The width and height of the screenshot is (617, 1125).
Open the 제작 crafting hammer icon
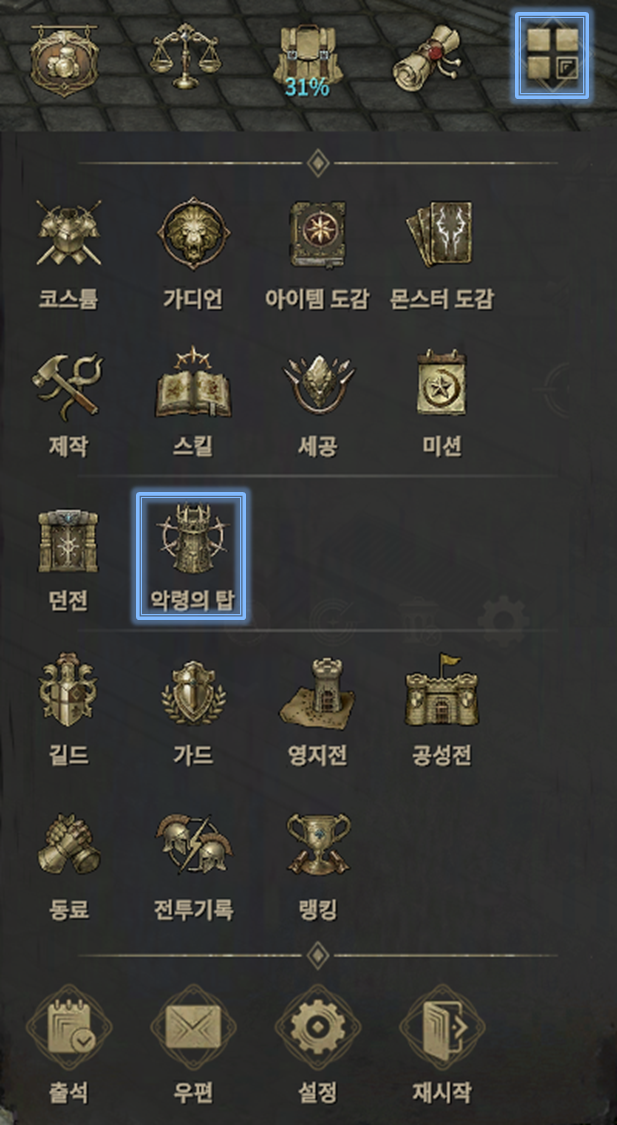click(69, 403)
